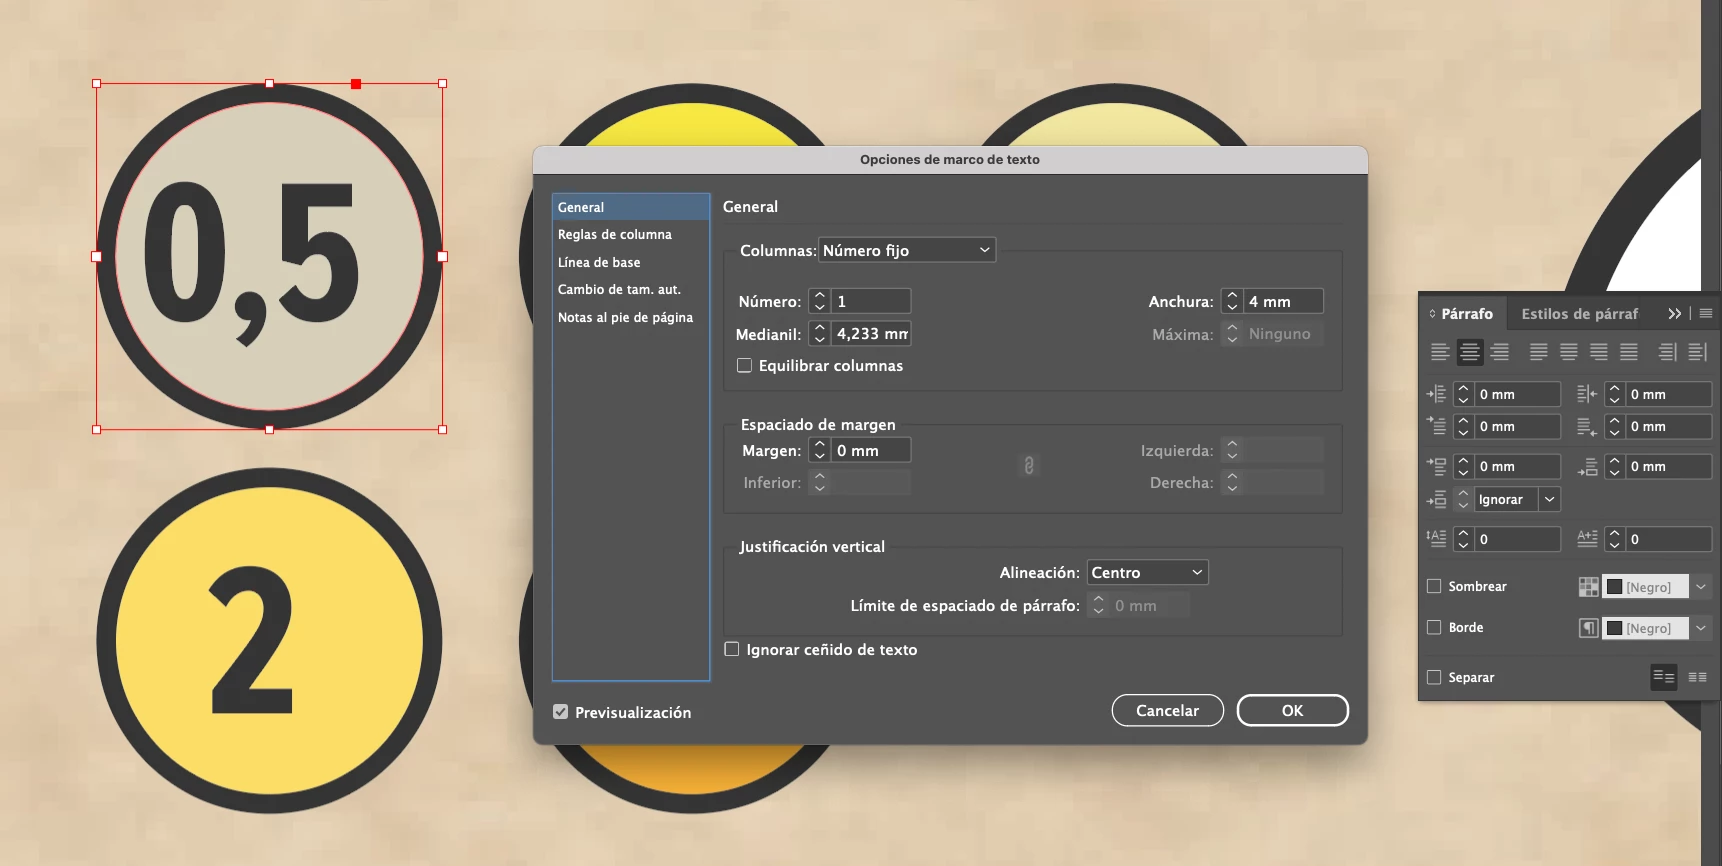Viewport: 1722px width, 866px height.
Task: Open the Párrafo panel flyout menu
Action: point(1706,313)
